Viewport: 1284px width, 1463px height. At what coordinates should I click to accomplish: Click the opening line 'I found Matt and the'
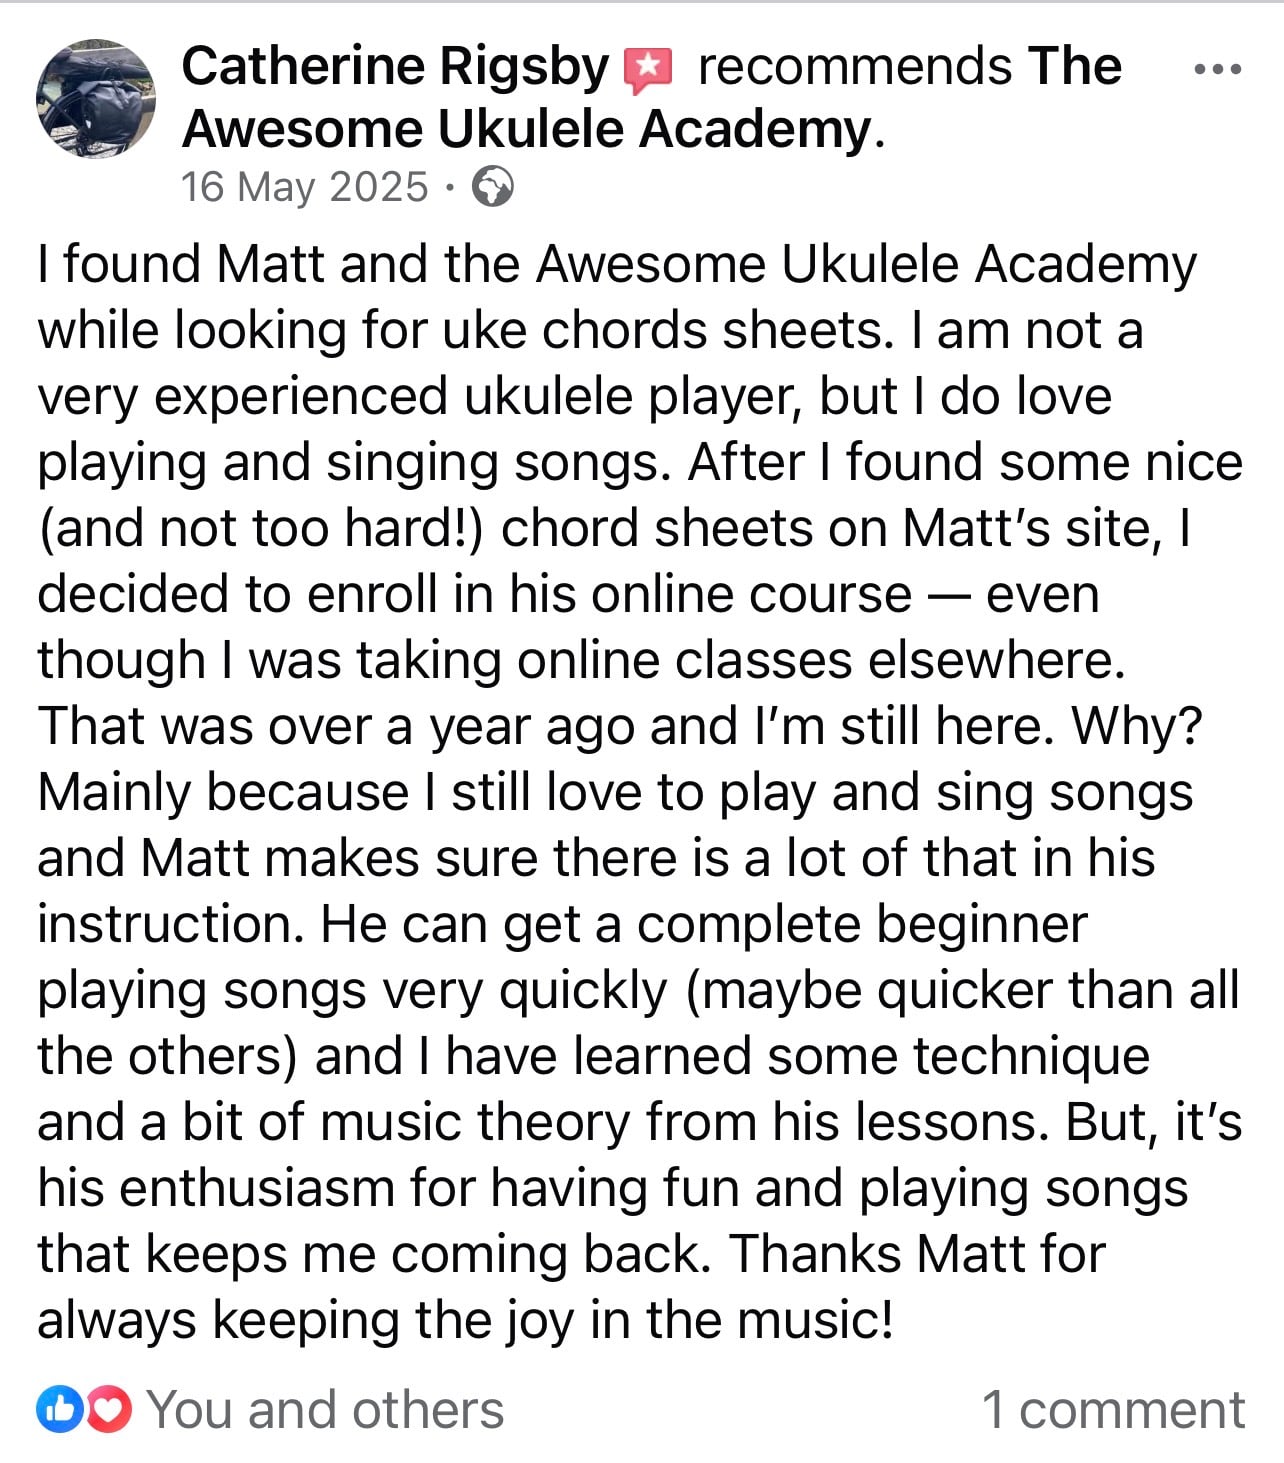tap(279, 265)
